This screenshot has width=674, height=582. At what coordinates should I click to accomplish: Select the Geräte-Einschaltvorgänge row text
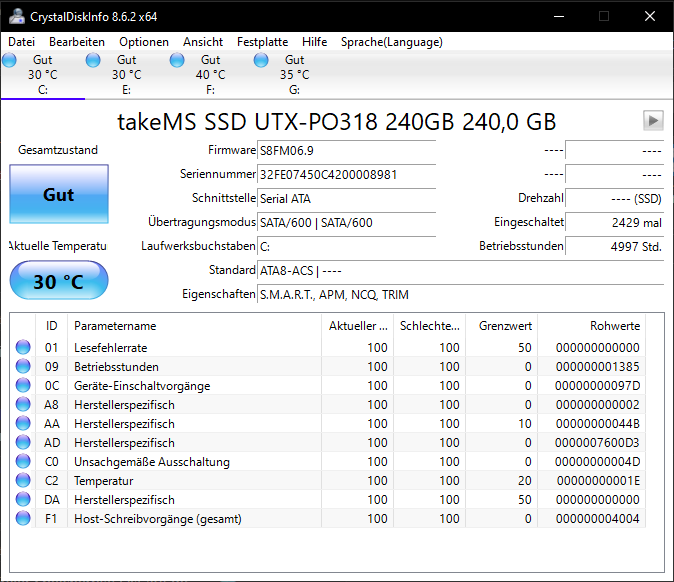click(142, 386)
